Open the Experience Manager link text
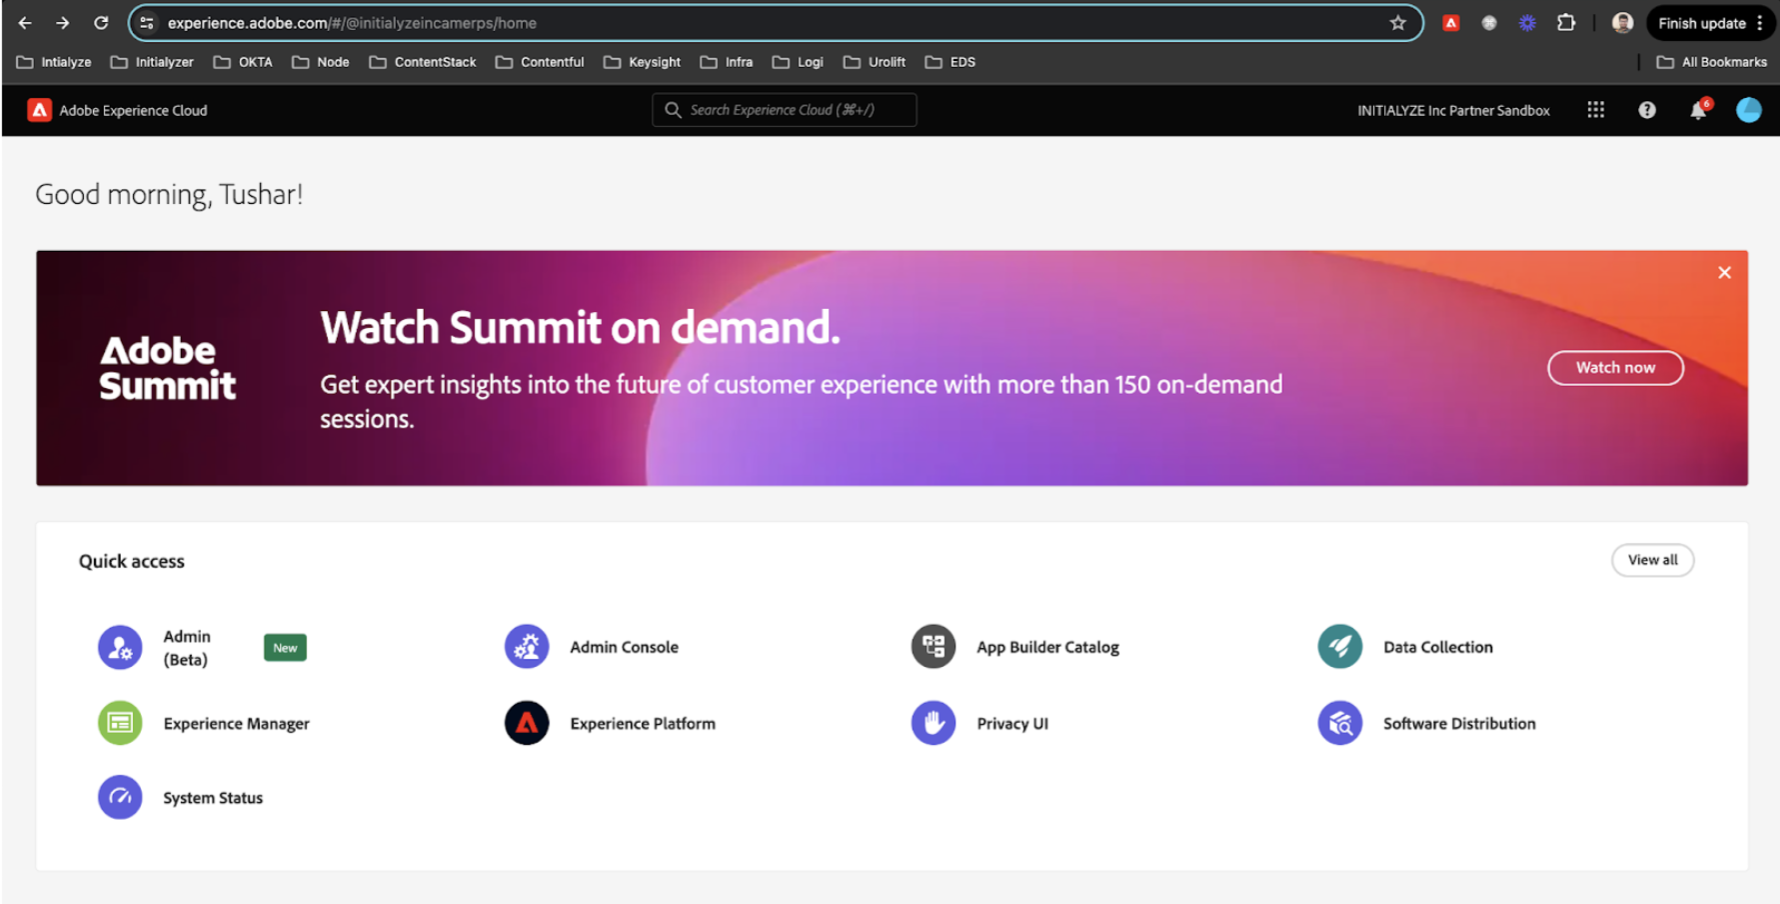The width and height of the screenshot is (1780, 904). point(236,723)
